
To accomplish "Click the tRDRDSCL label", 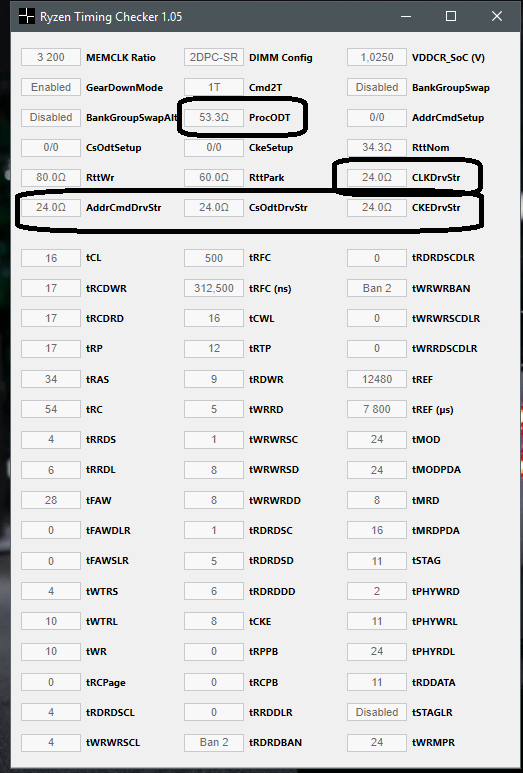I will tap(110, 712).
